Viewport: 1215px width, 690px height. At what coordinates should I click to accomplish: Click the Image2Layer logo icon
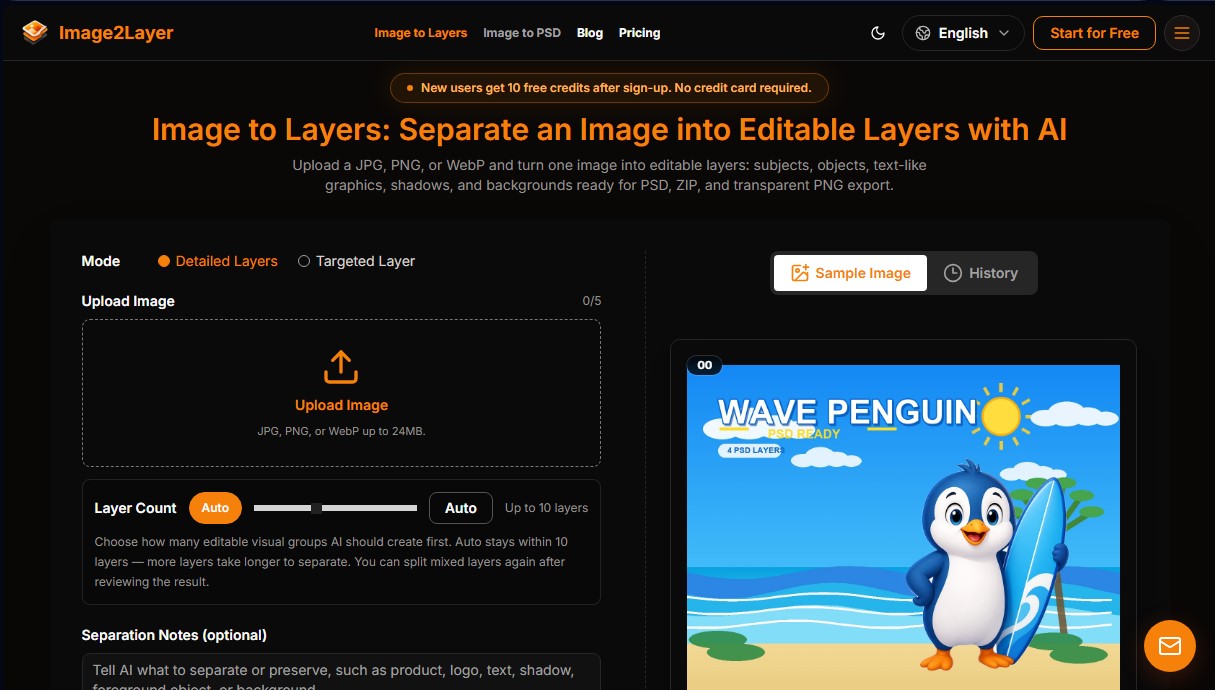point(35,33)
